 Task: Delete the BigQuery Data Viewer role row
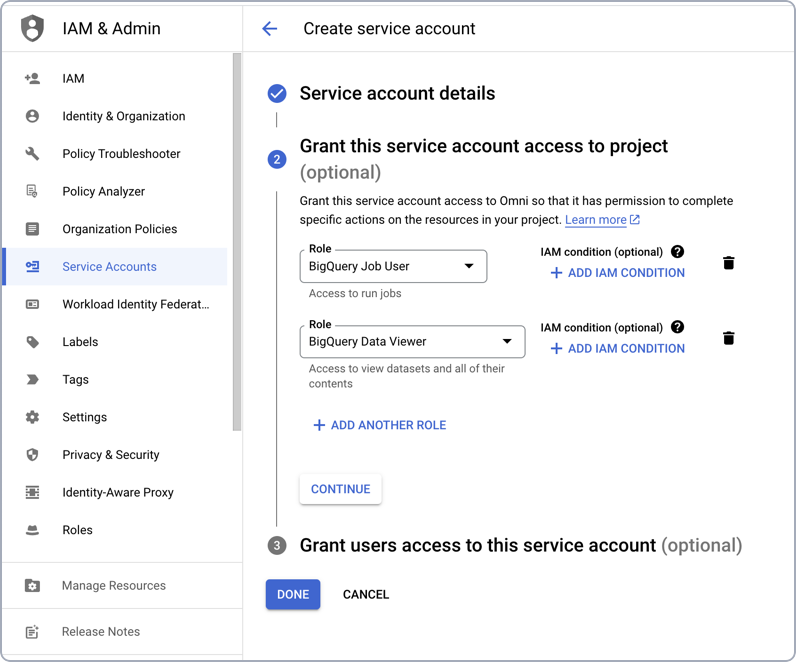tap(729, 338)
